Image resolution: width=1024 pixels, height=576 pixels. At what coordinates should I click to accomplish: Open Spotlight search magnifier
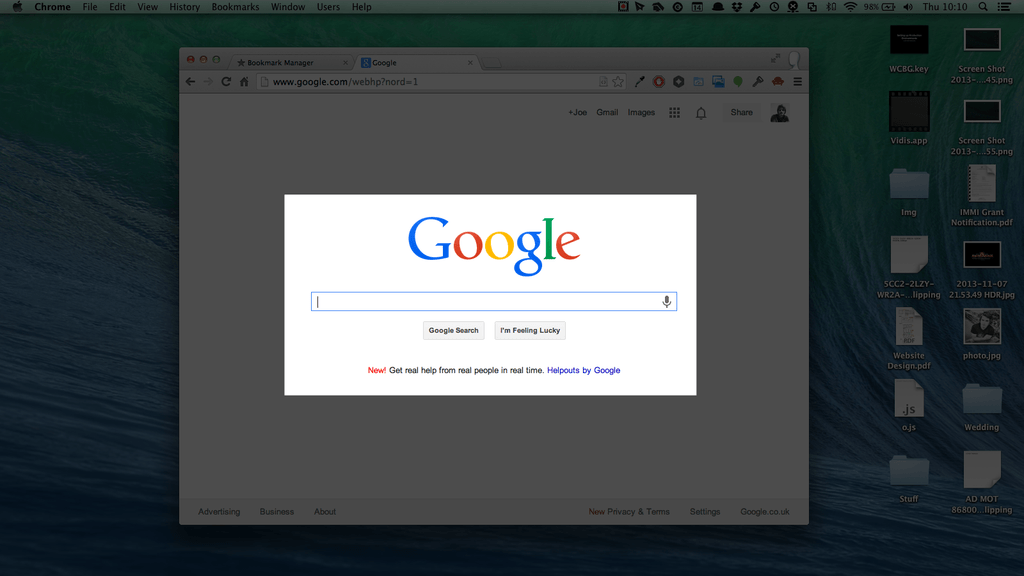[x=983, y=7]
